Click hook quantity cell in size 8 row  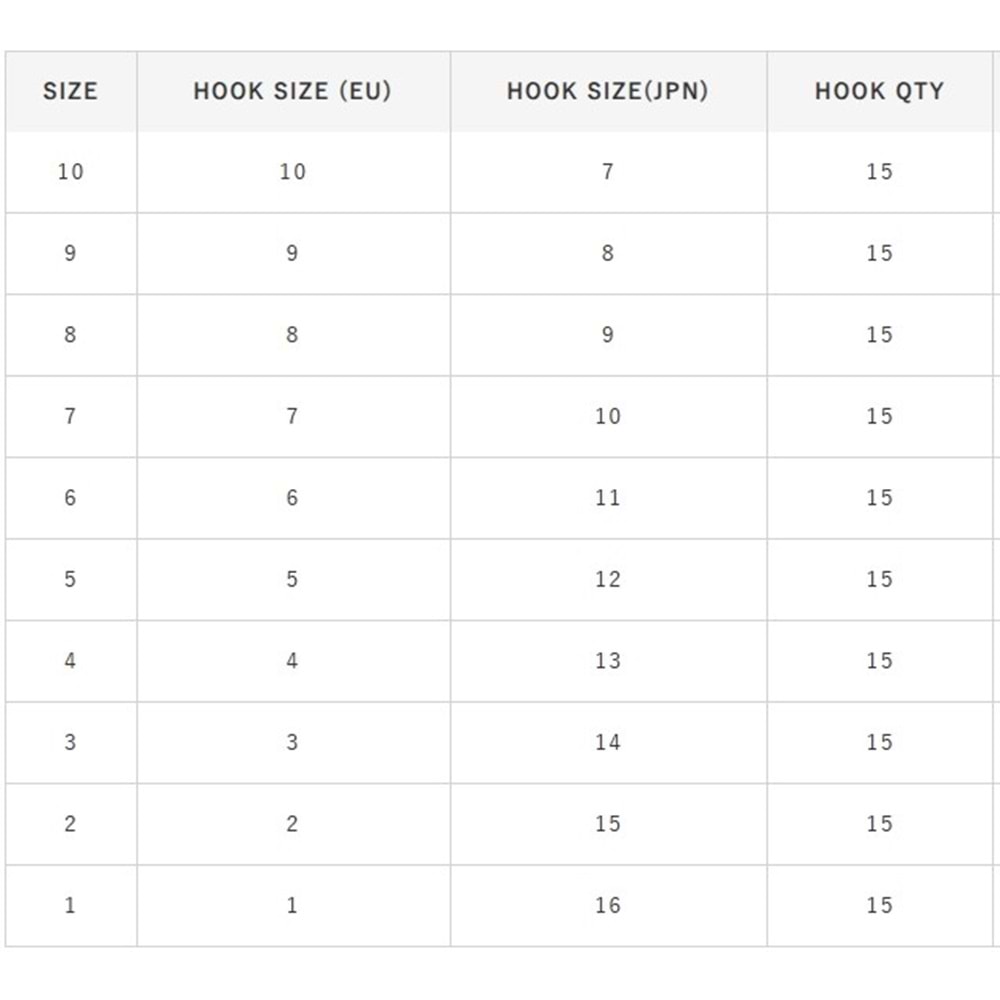coord(879,335)
